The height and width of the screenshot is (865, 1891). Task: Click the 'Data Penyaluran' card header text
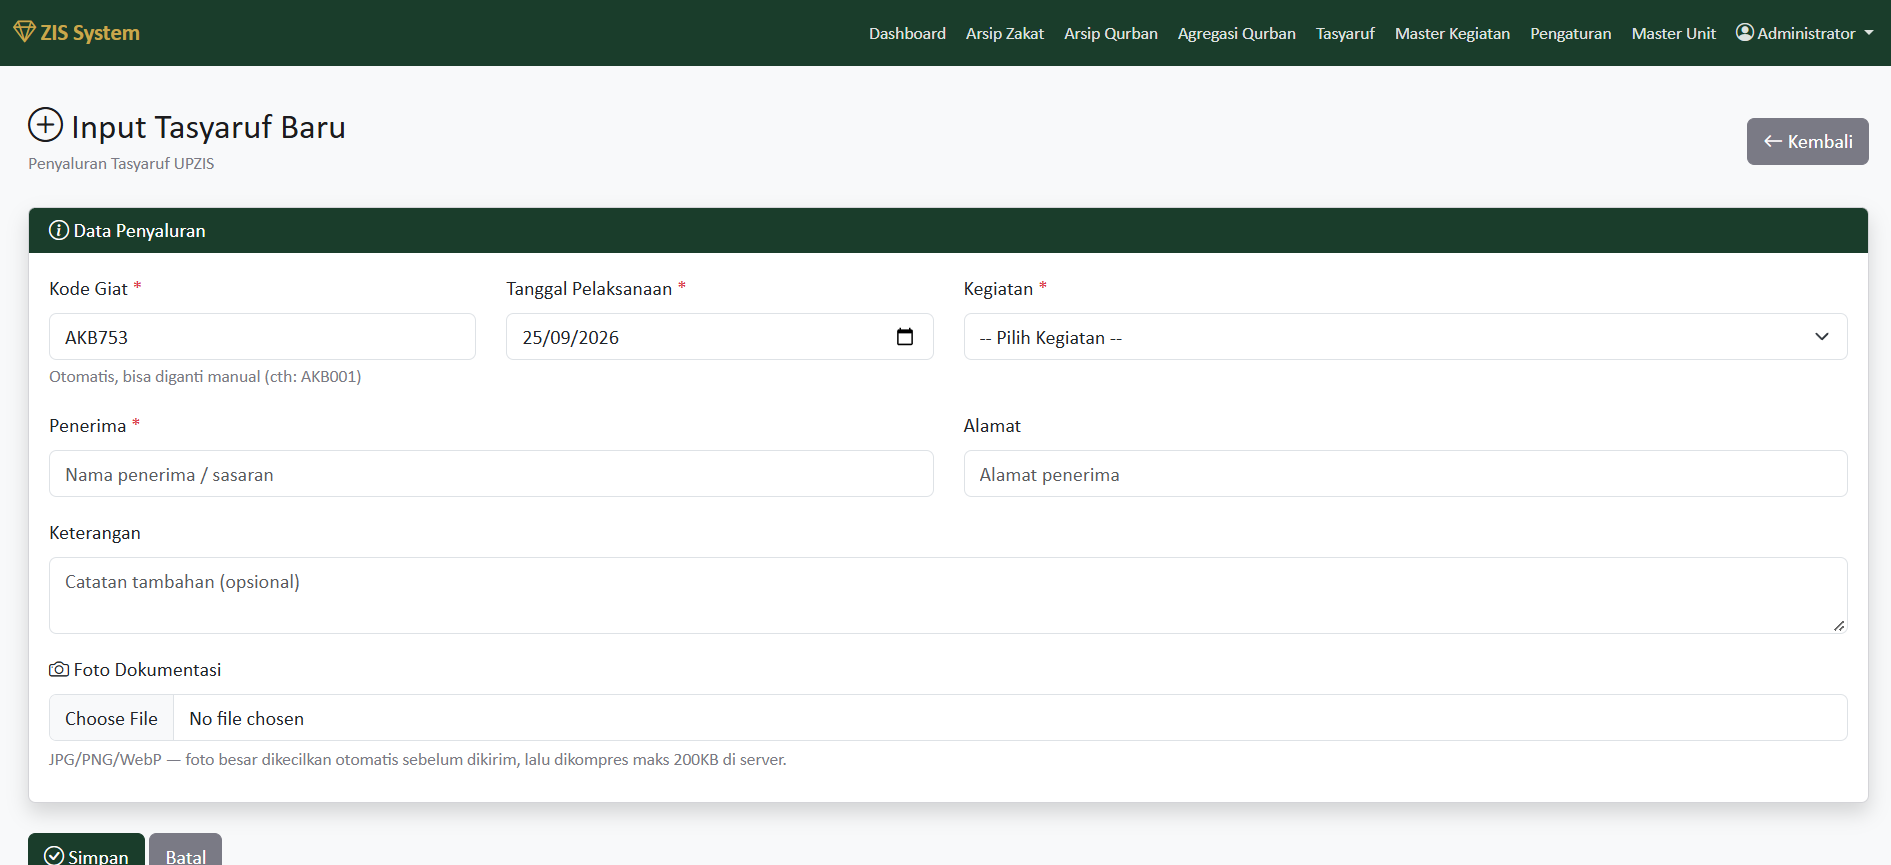[139, 231]
